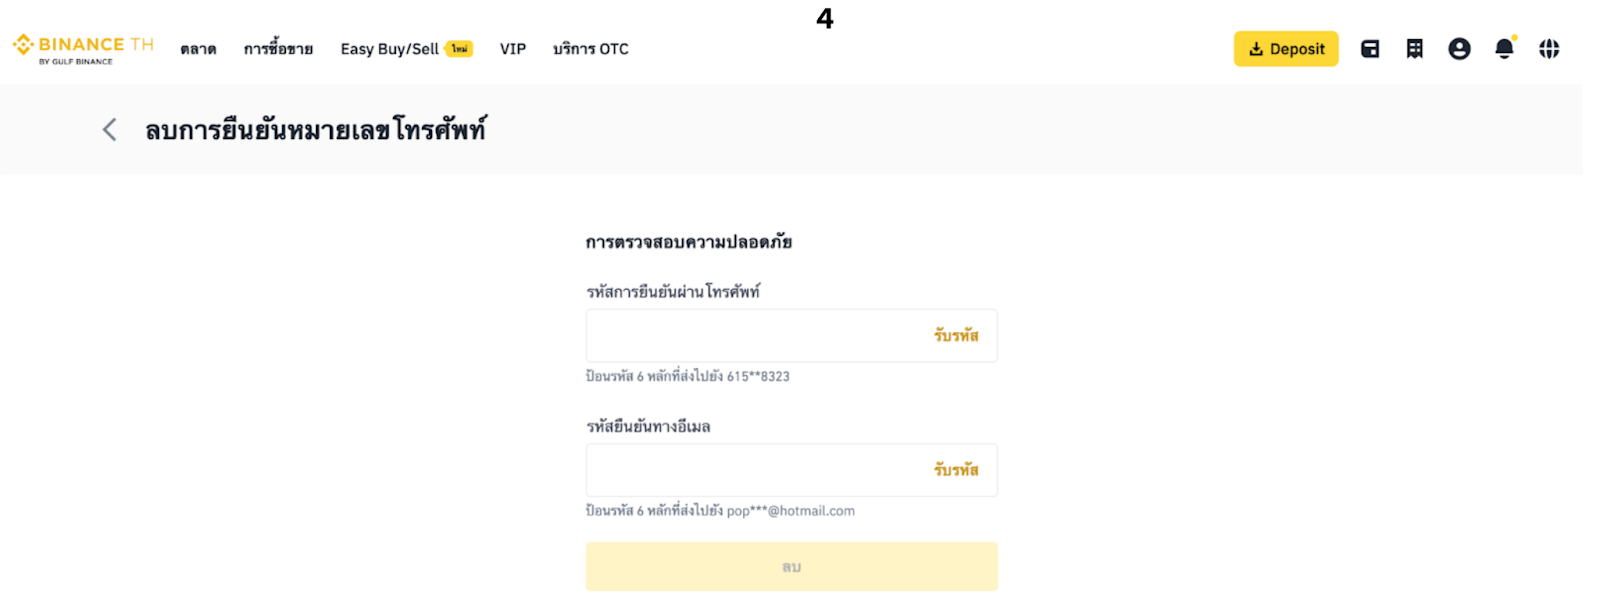Image resolution: width=1600 pixels, height=611 pixels.
Task: Click the yellow ใหม่ badge
Action: (x=459, y=49)
